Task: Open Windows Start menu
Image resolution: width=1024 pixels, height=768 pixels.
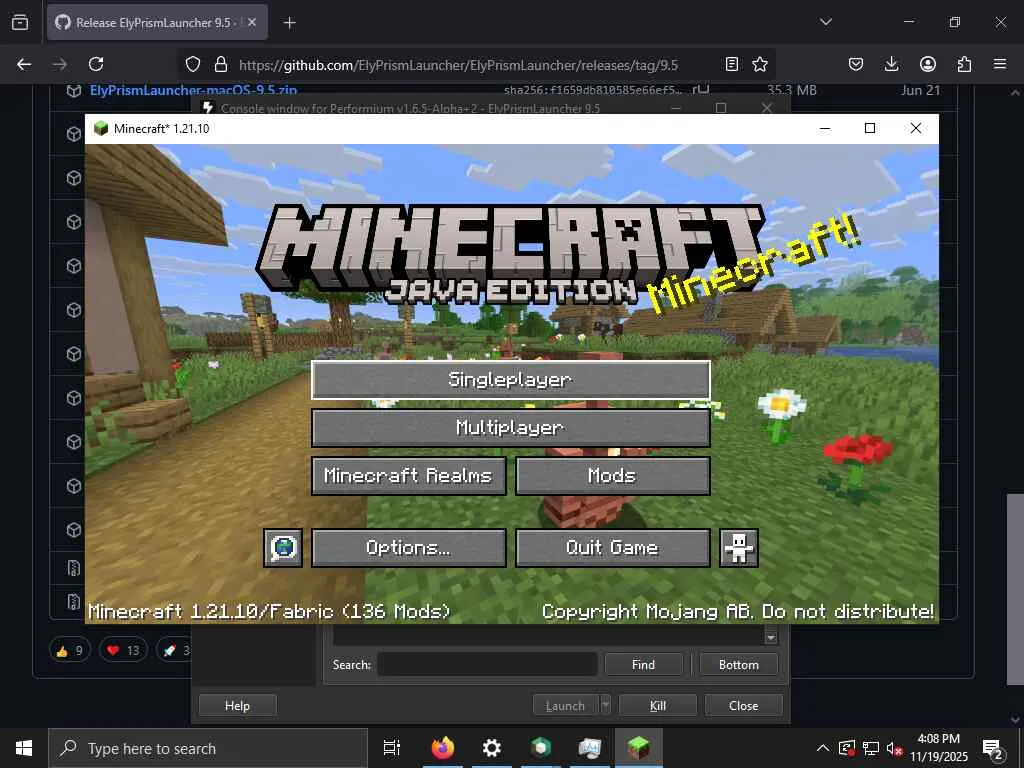Action: (24, 748)
